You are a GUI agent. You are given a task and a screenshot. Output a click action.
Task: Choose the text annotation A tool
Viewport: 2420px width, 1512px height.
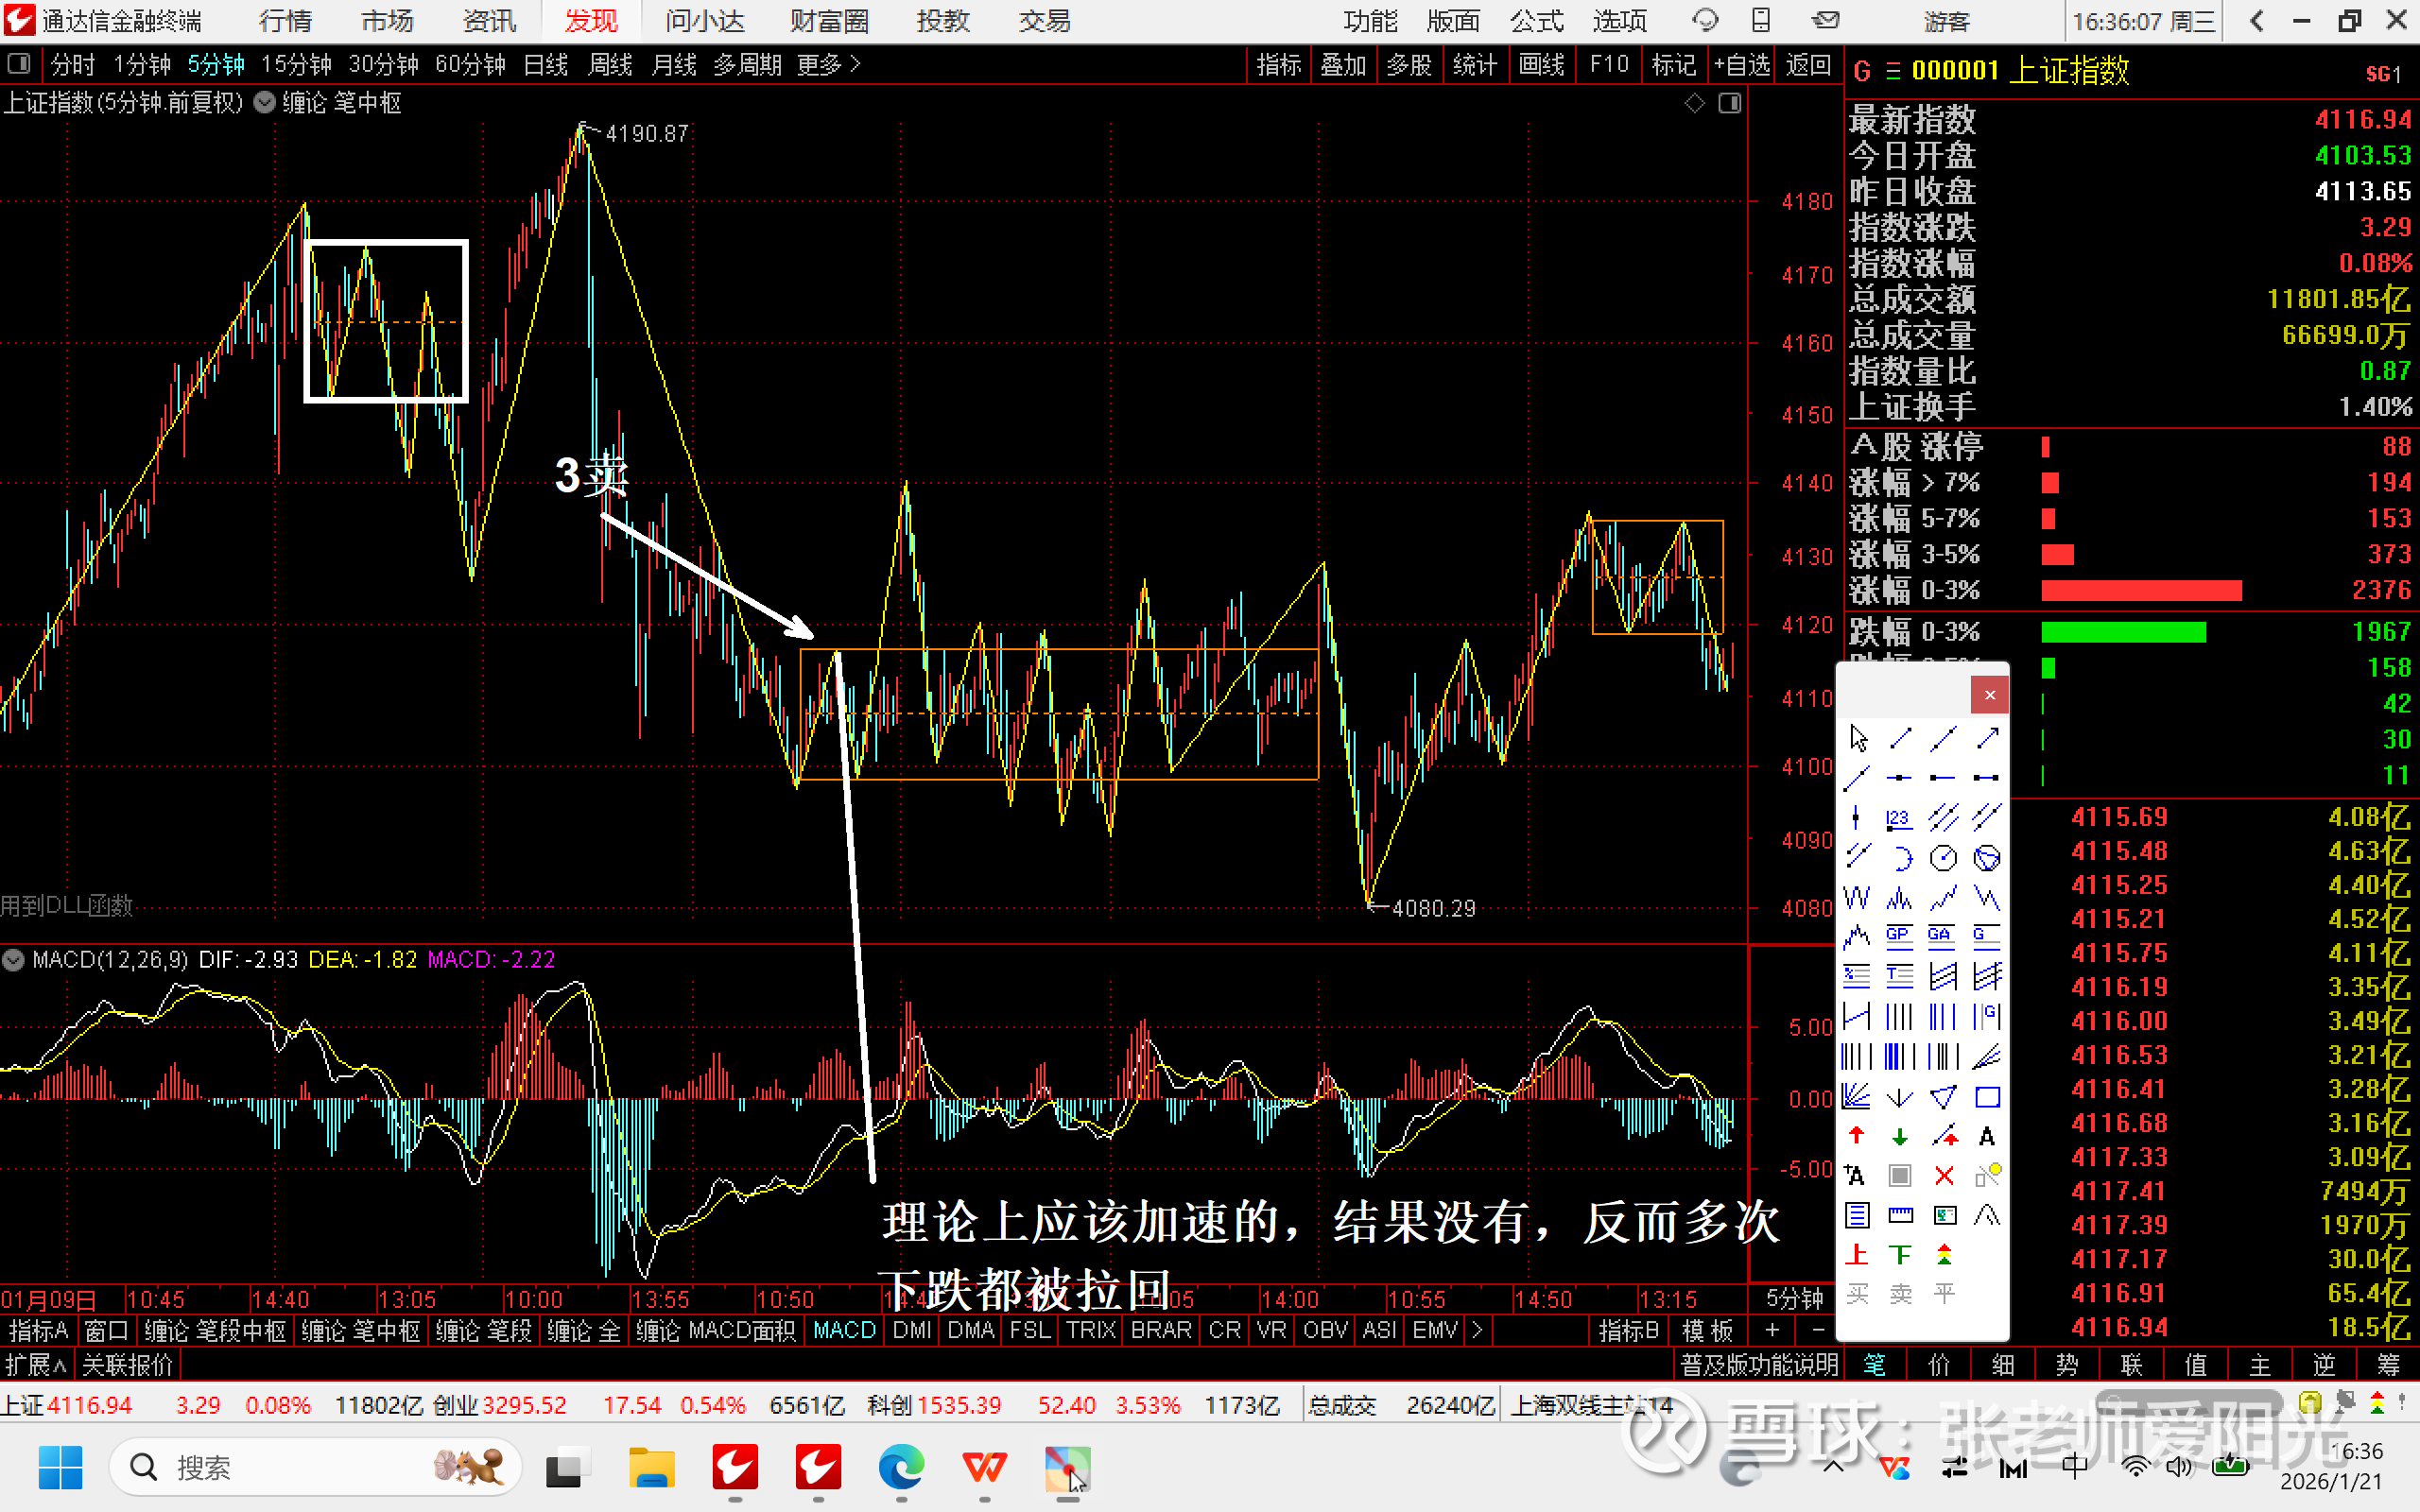point(1986,1136)
